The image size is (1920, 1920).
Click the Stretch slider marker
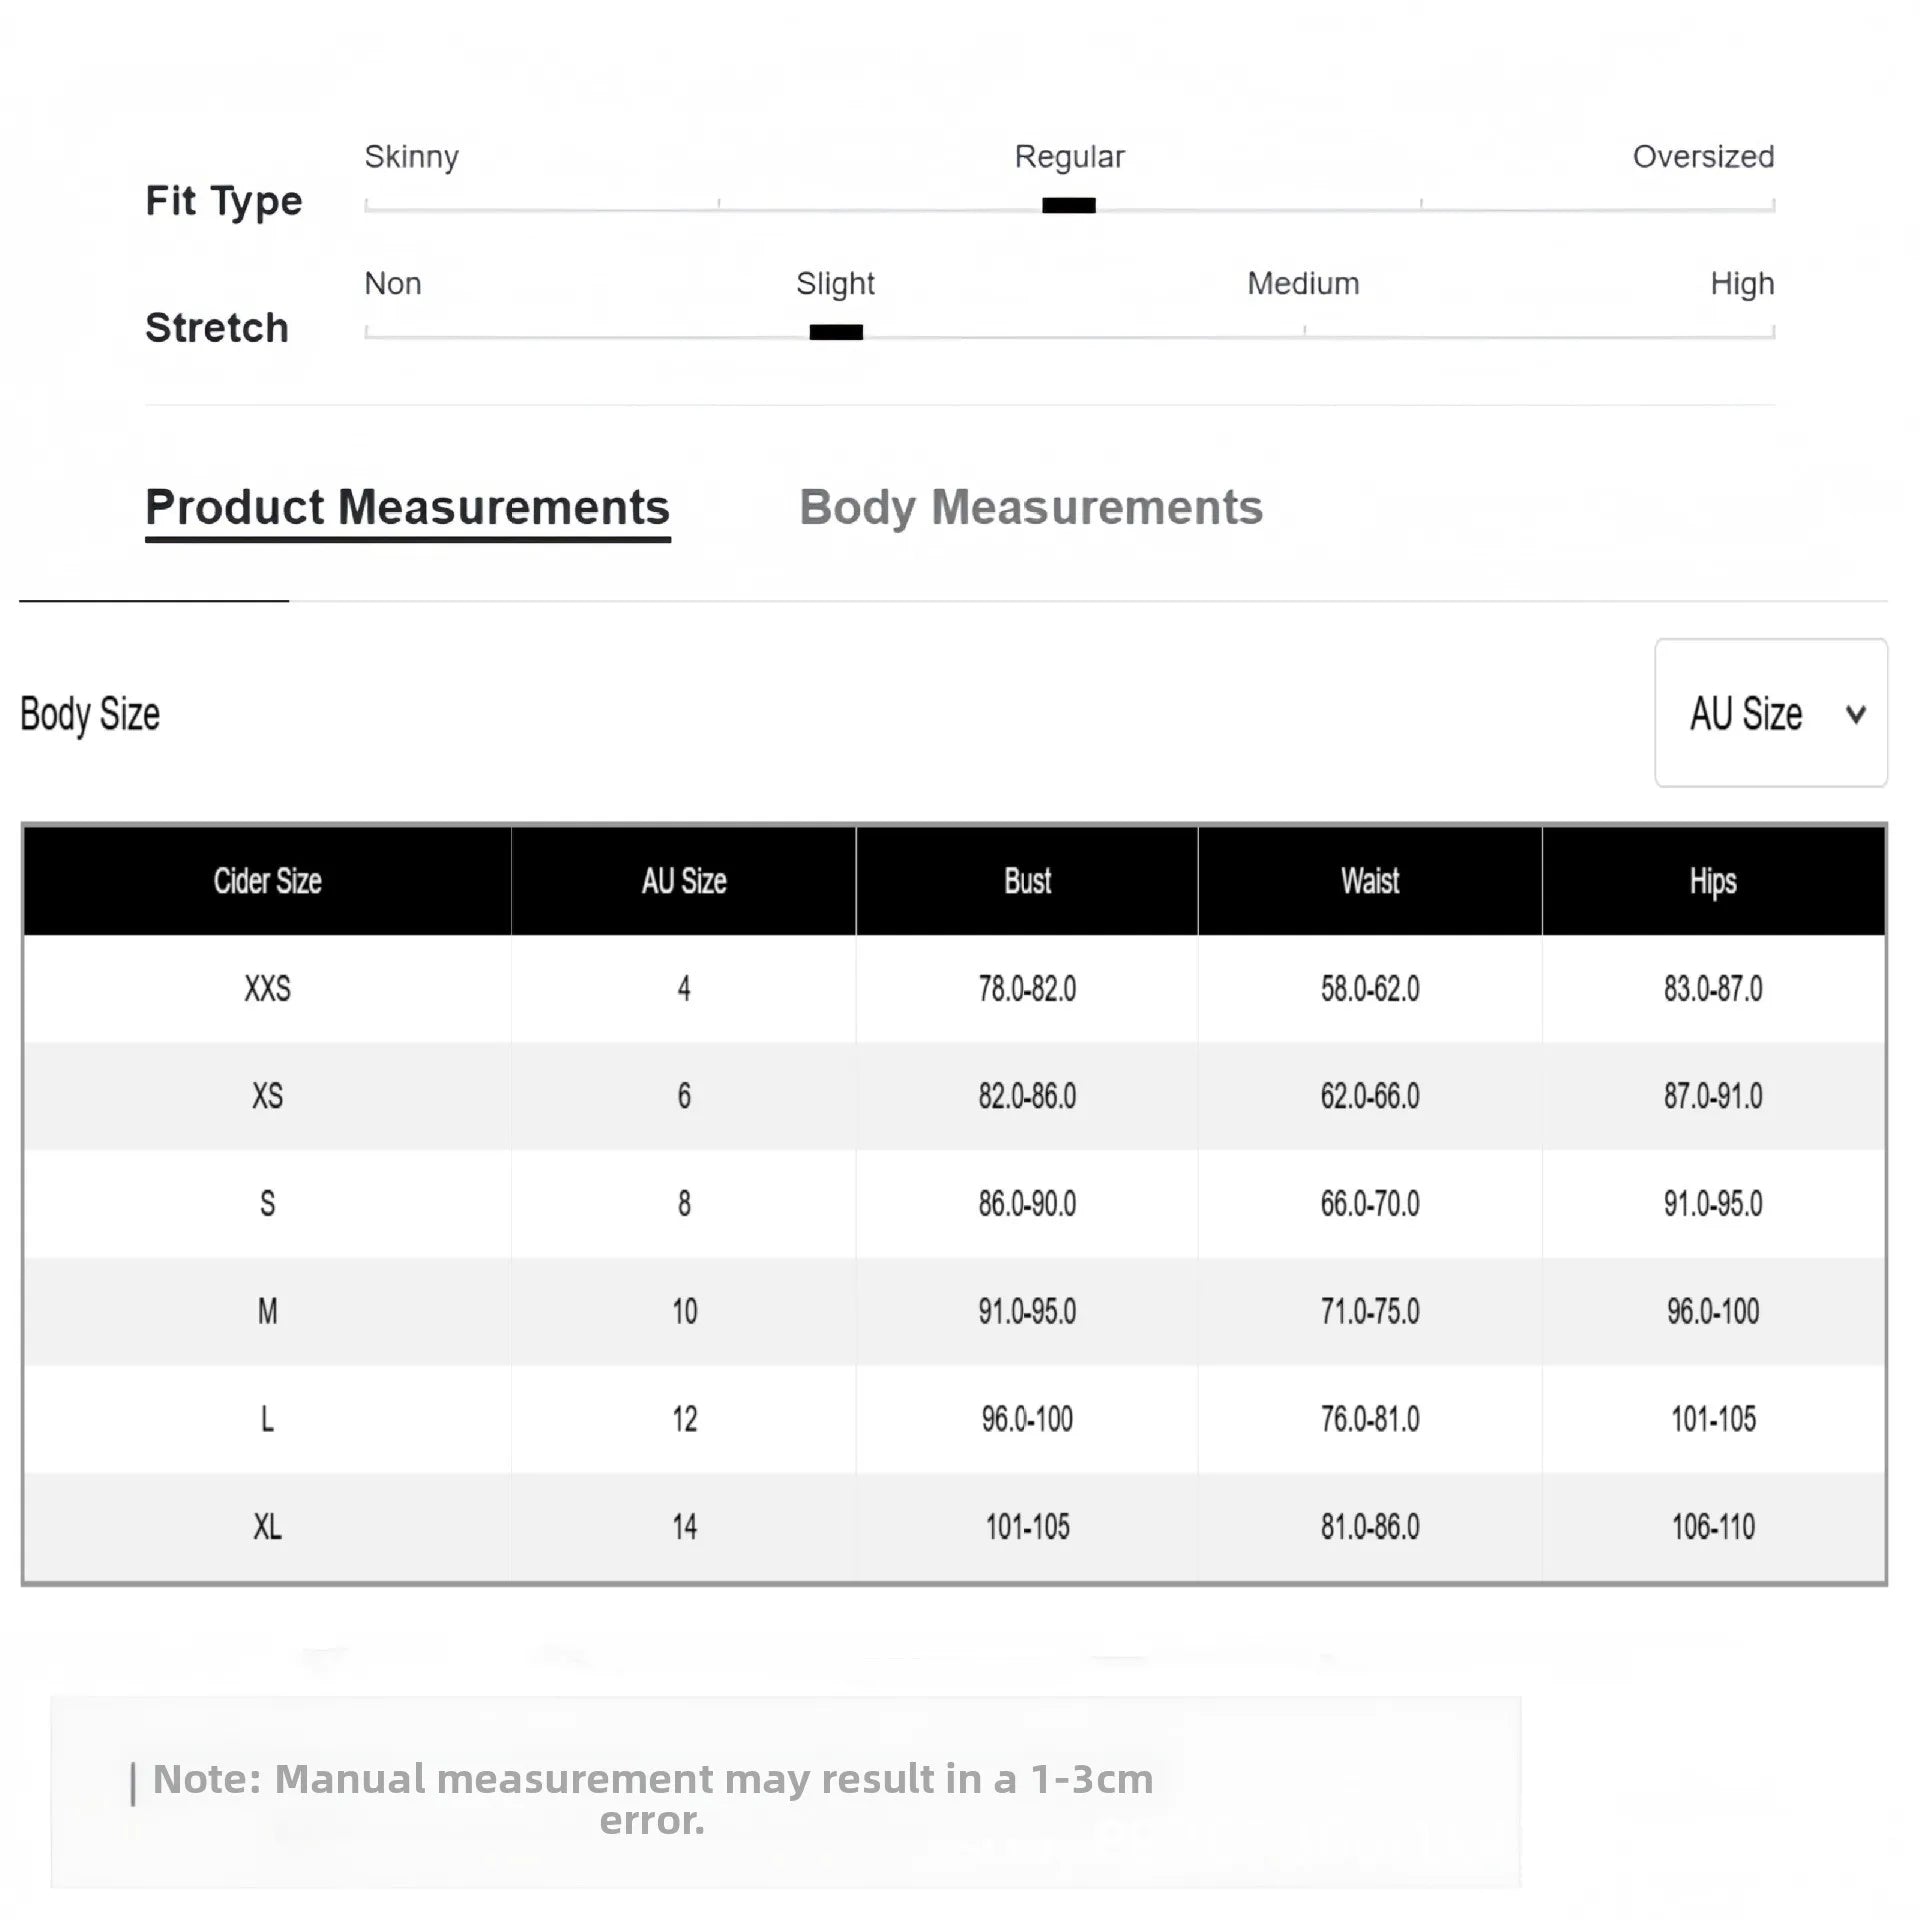[x=836, y=332]
